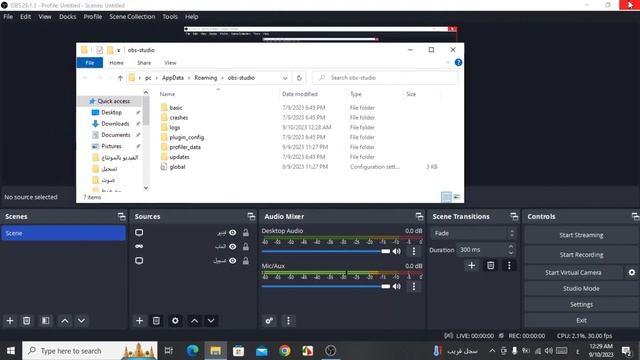Toggle lock on third source
Viewport: 640px width, 360px height.
[x=246, y=260]
